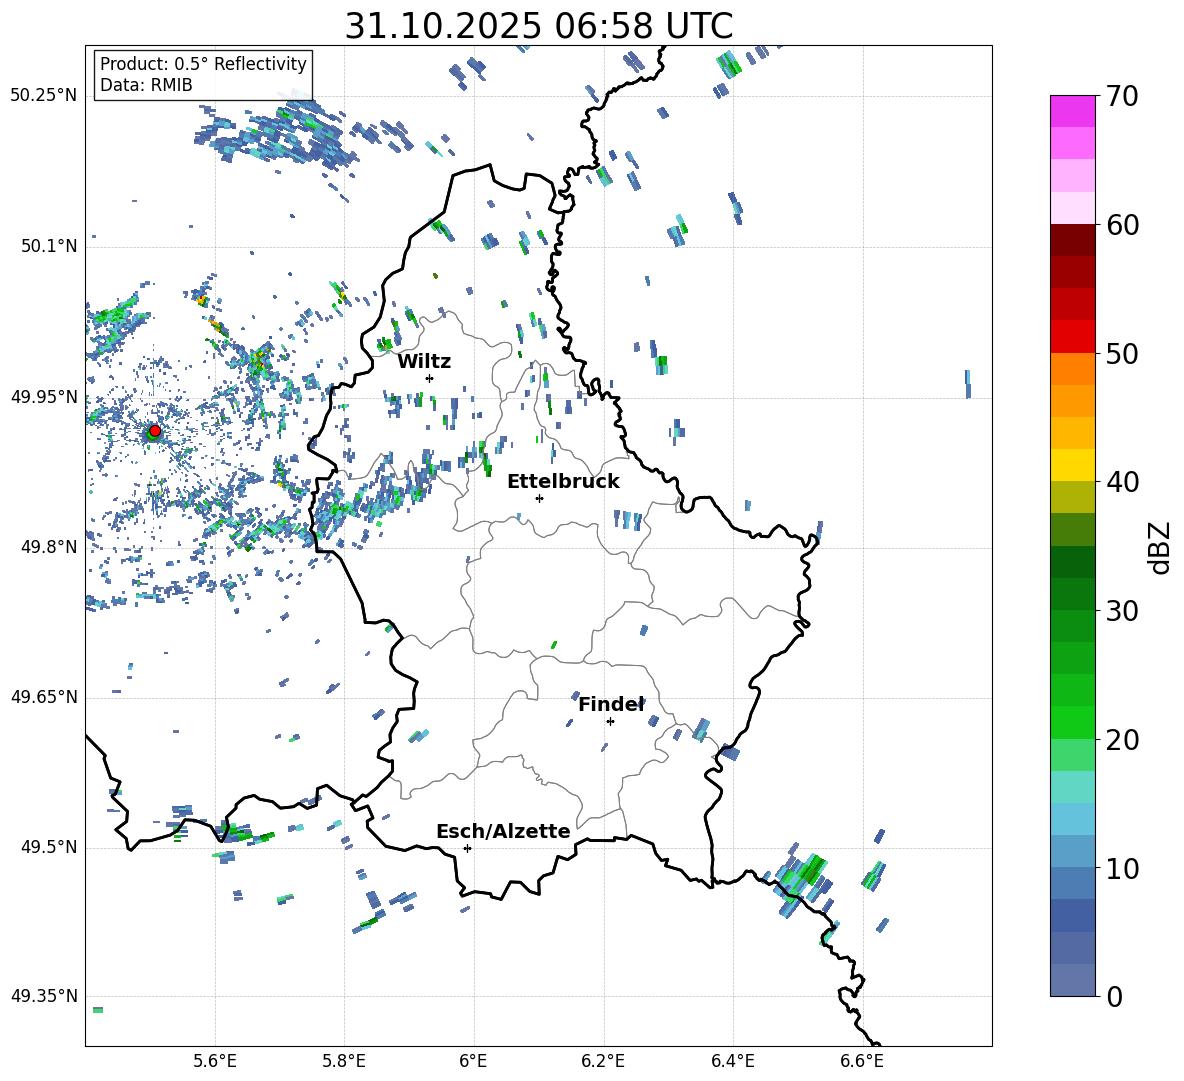Select the Wiltz map label

tap(424, 361)
